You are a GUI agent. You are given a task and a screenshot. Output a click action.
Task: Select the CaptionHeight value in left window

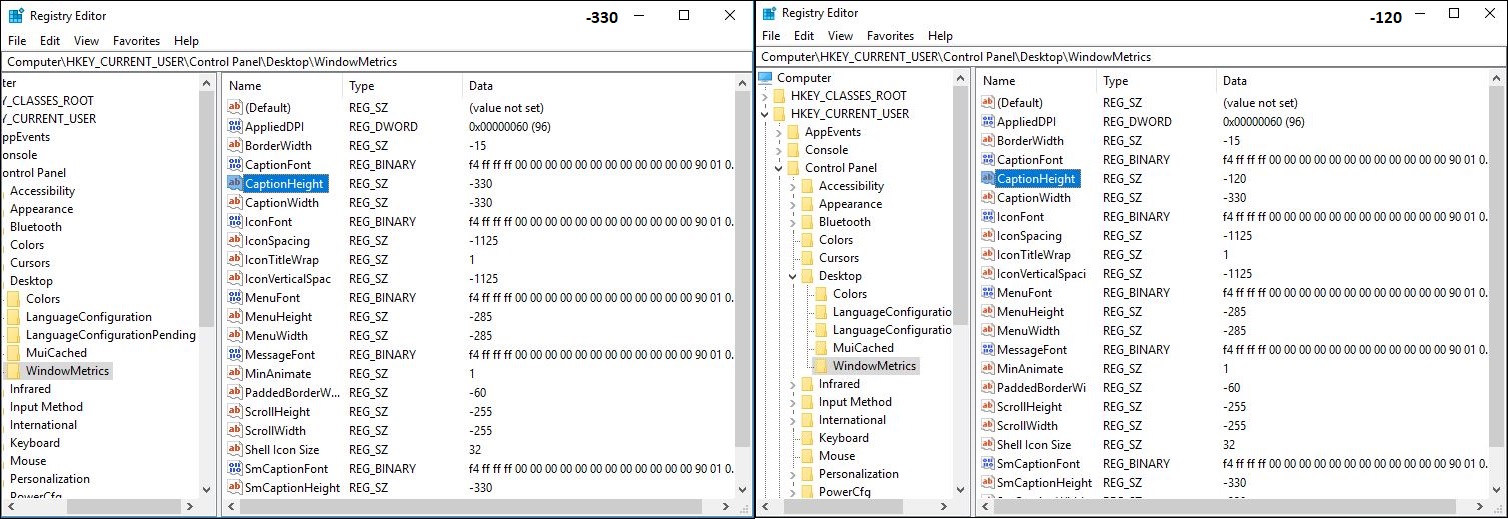(x=284, y=183)
